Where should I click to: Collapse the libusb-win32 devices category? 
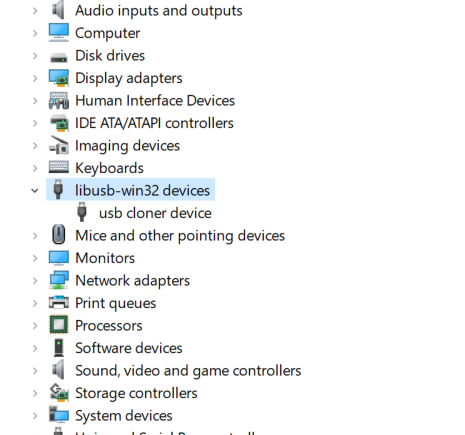[x=35, y=191]
